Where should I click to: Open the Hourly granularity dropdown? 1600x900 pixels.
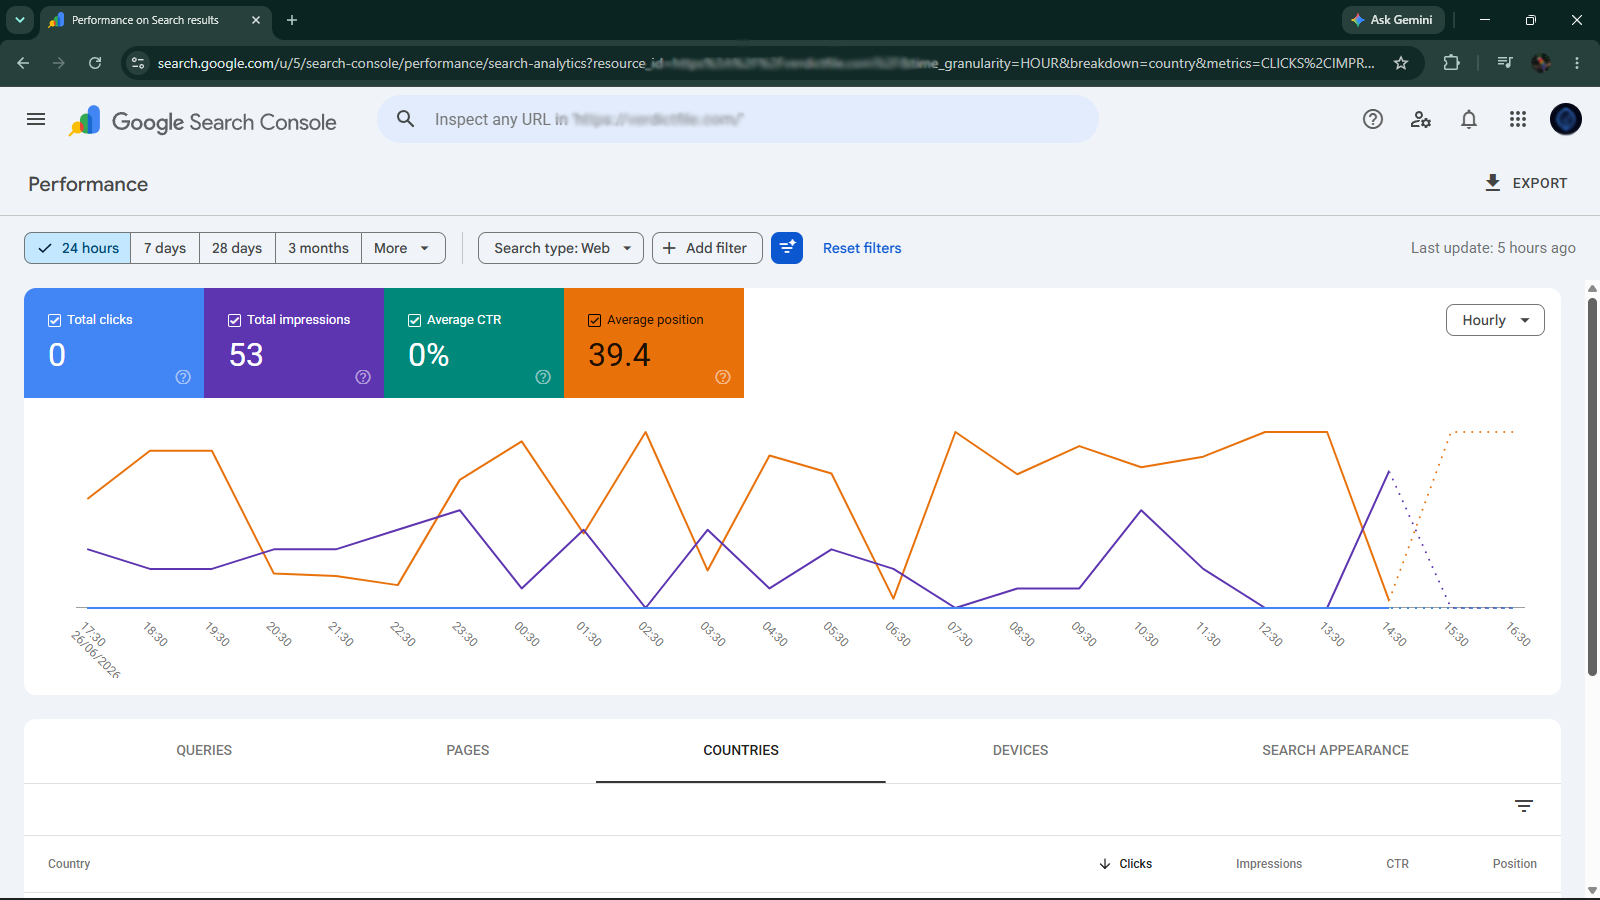click(x=1495, y=320)
